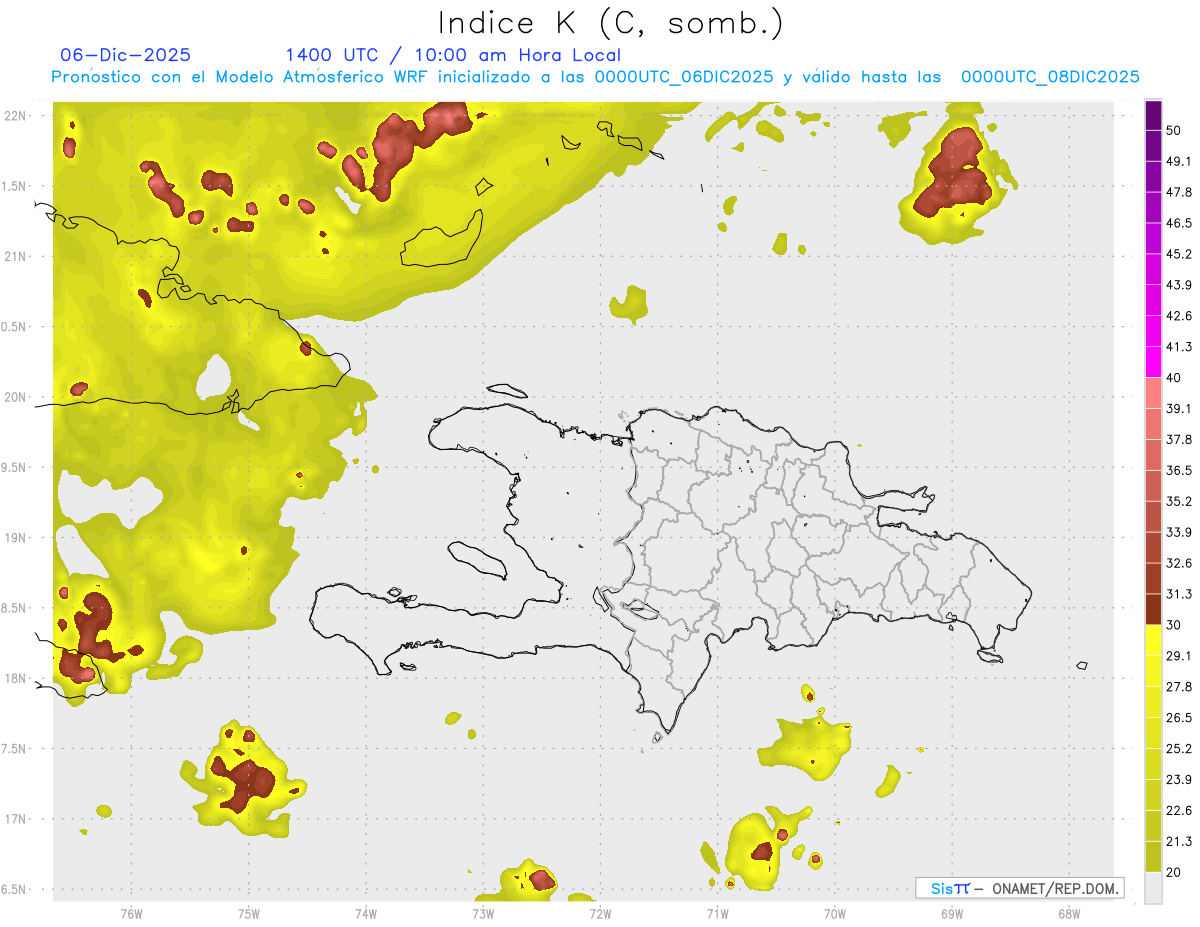Click the '73W' longitude label

(x=483, y=913)
